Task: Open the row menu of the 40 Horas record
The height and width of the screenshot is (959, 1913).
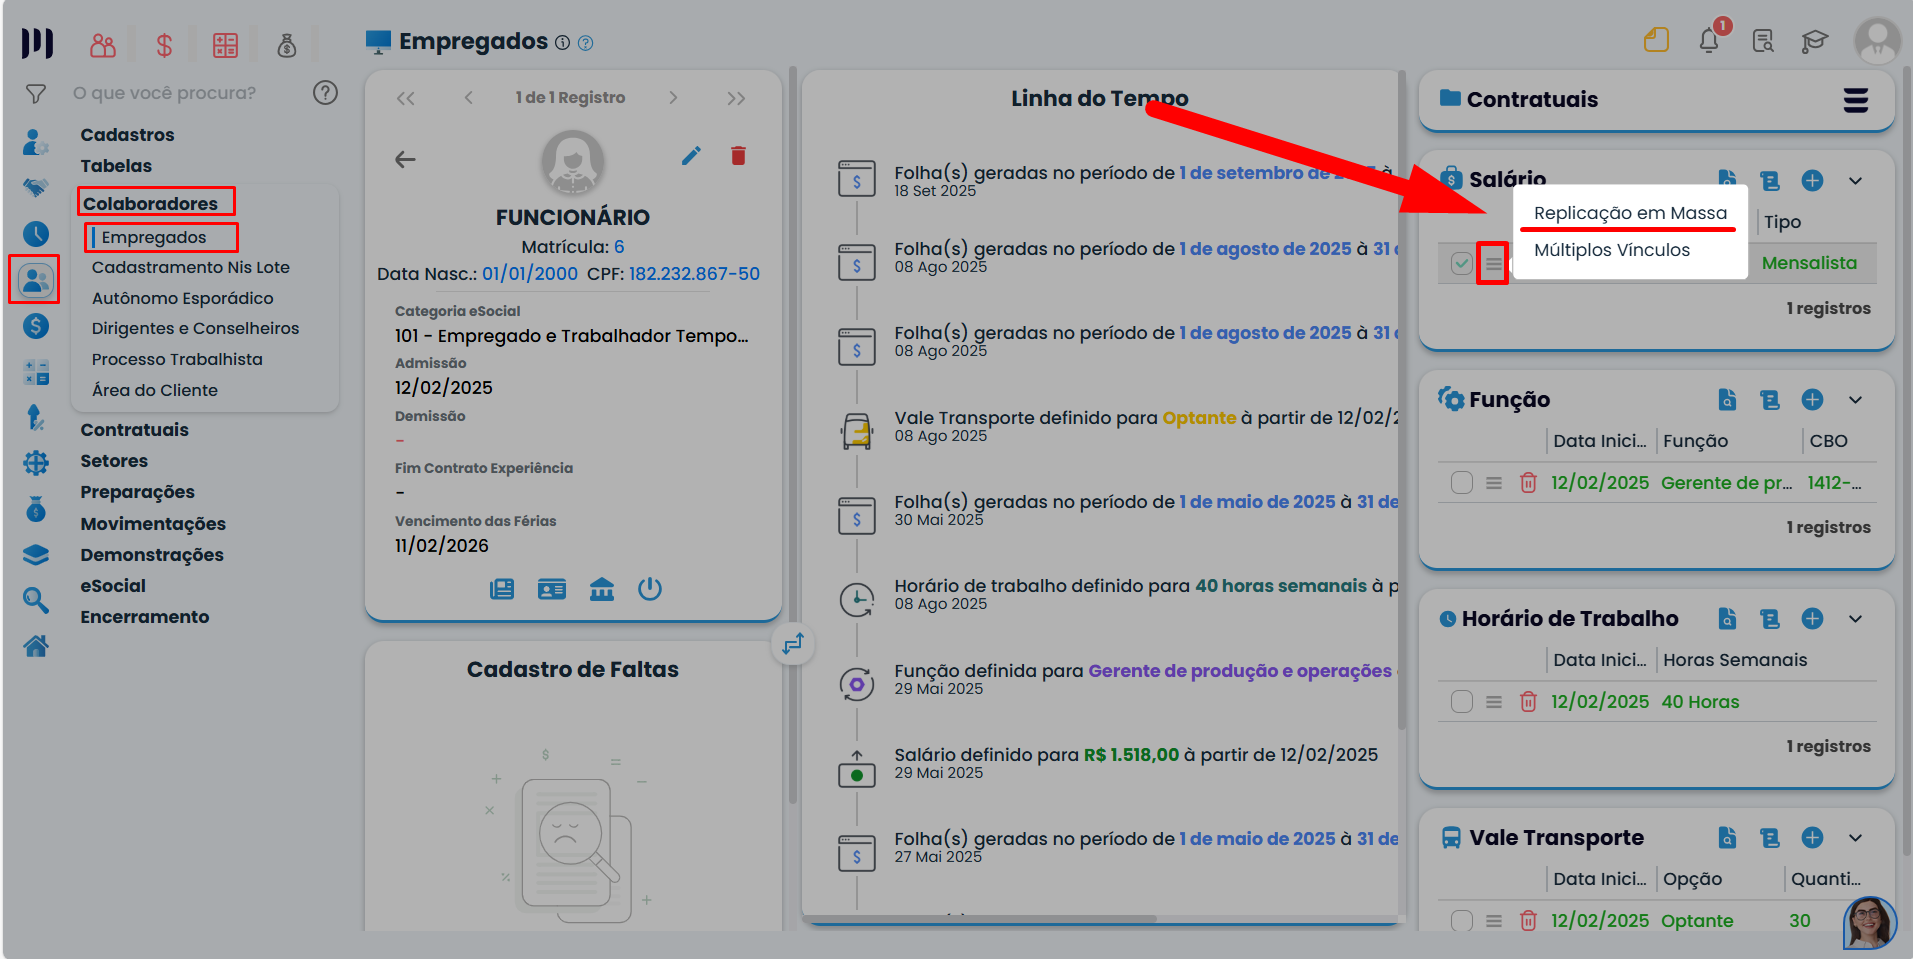Action: [1494, 702]
